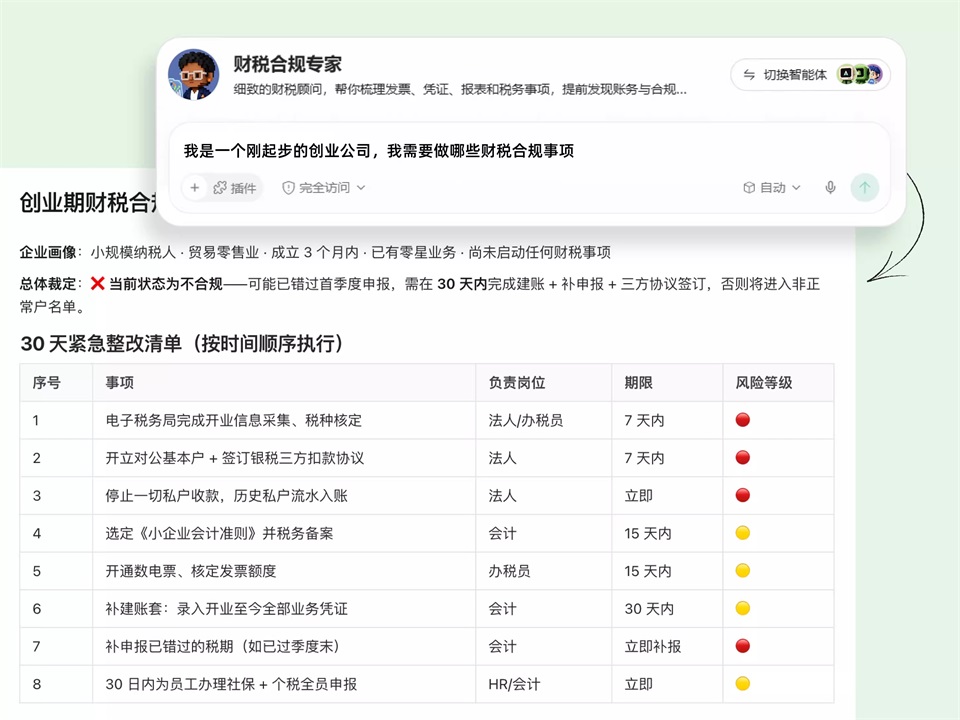Click the shield icon beside 完全访问
Viewport: 960px width, 720px height.
click(x=288, y=188)
